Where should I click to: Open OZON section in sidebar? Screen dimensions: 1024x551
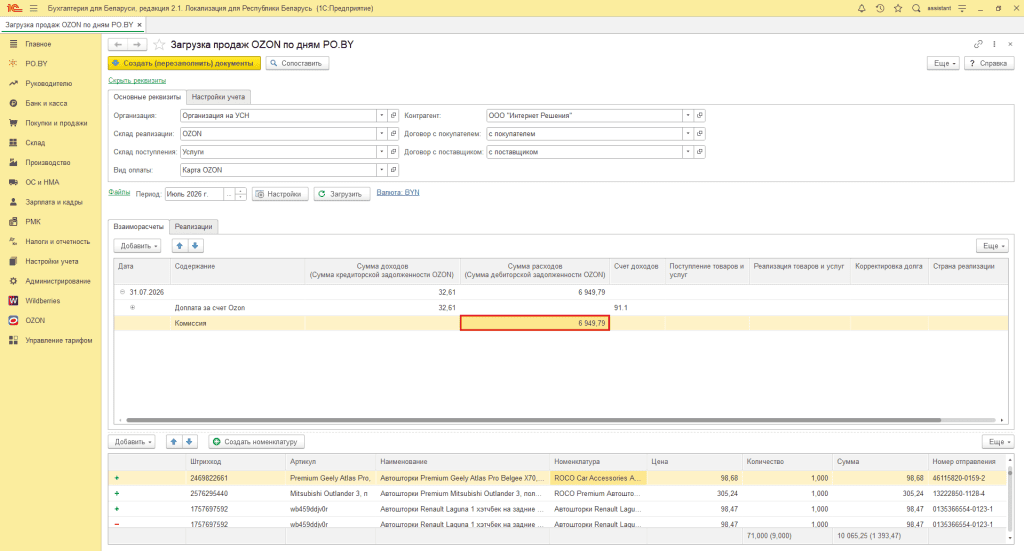click(x=35, y=321)
